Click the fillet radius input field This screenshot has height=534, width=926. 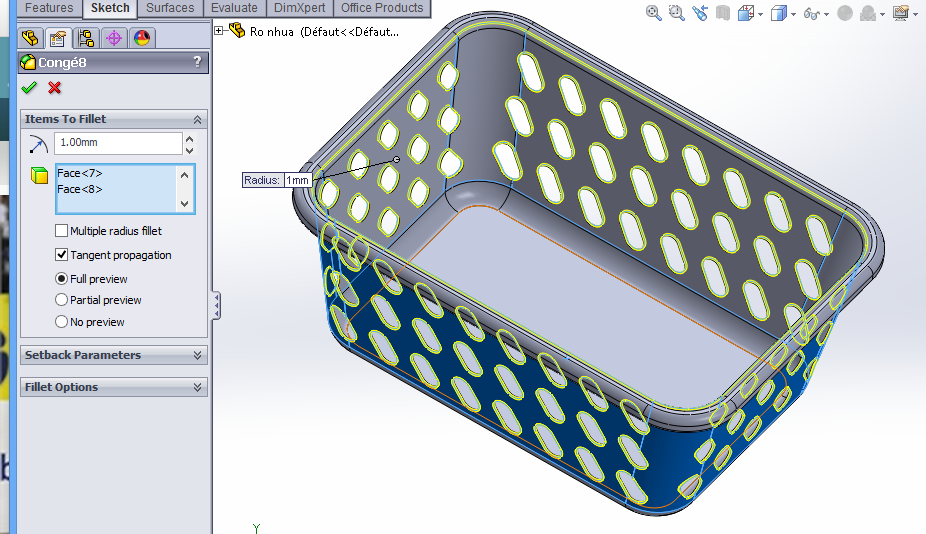118,144
